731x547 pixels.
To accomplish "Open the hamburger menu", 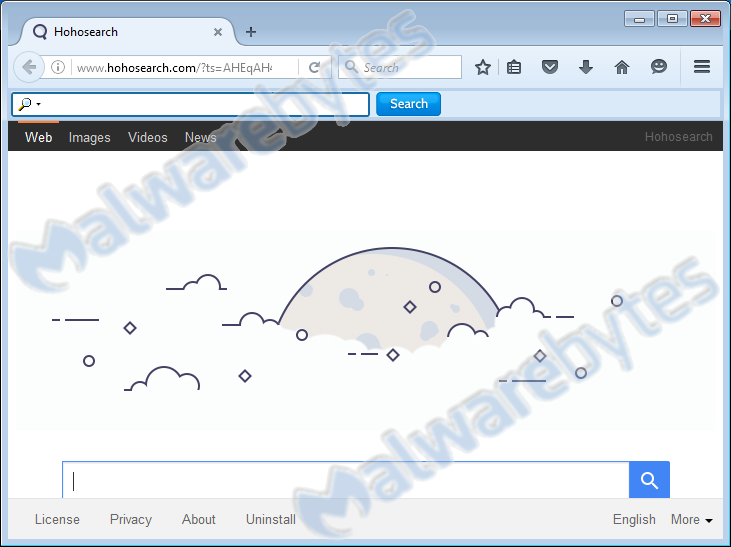I will pos(701,67).
